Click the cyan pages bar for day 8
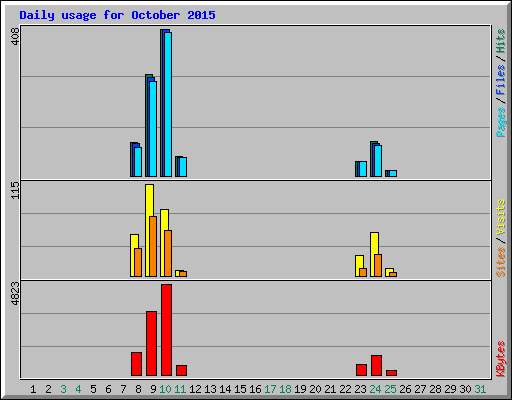Viewport: 512px width, 400px height. pos(138,162)
